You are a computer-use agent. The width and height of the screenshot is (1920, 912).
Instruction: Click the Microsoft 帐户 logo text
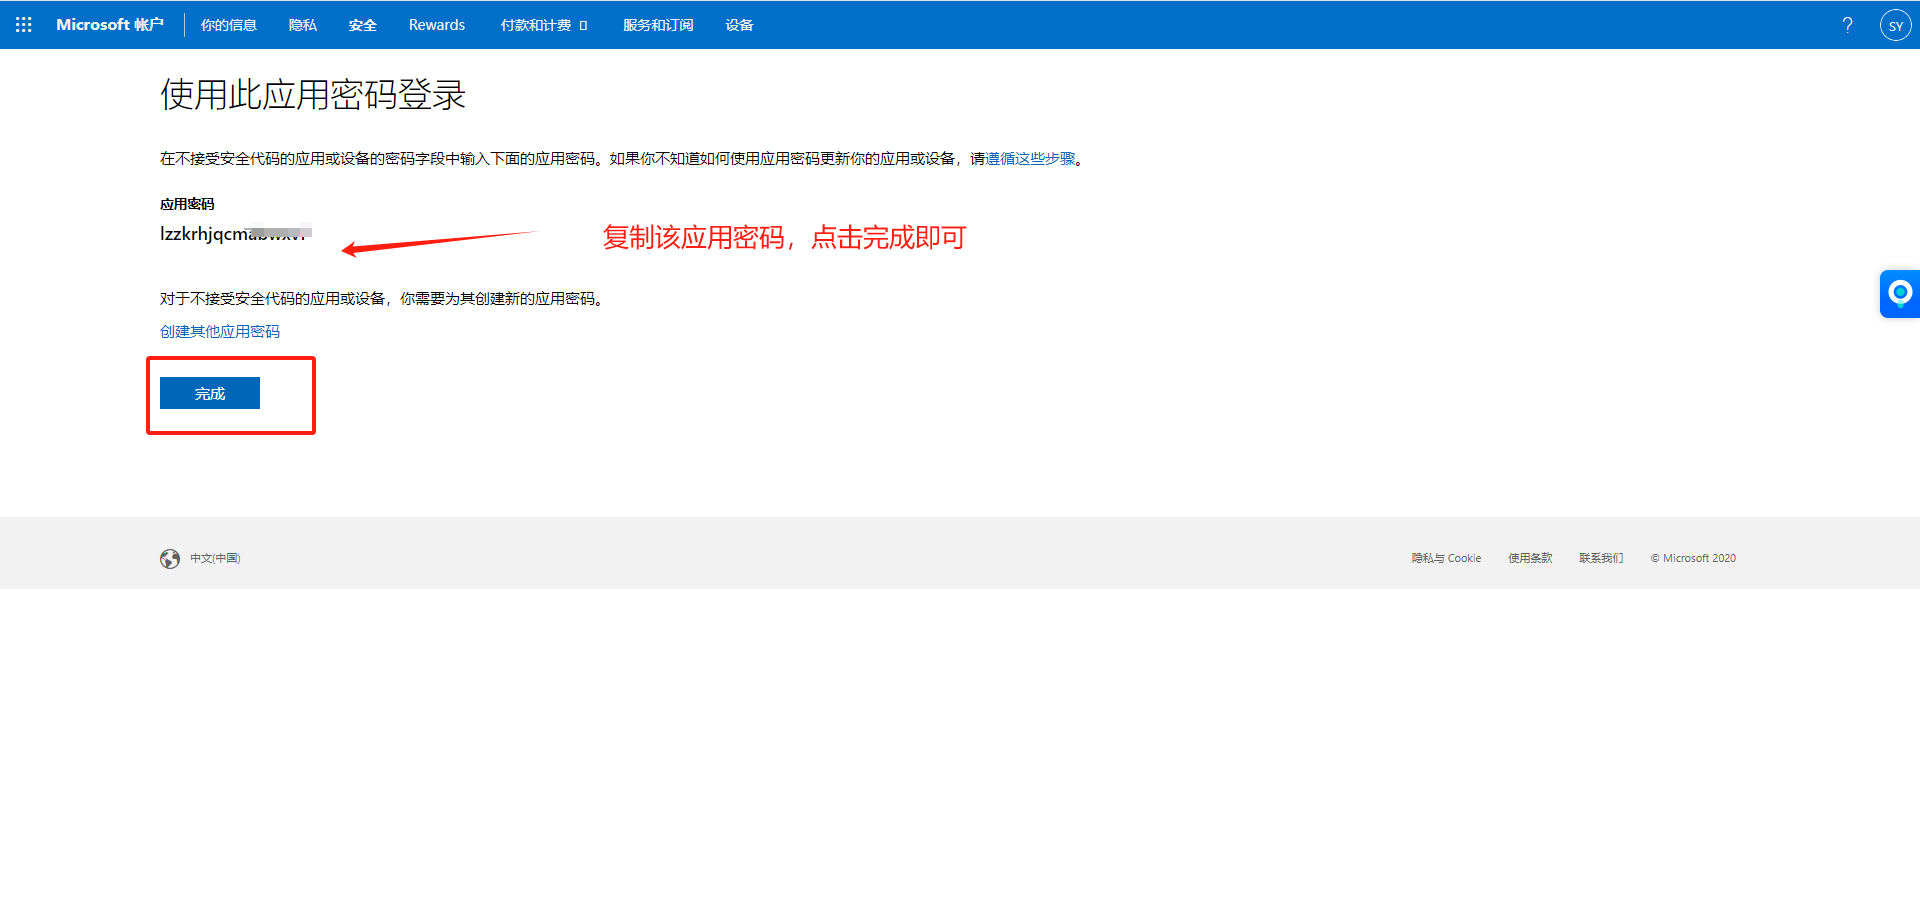[110, 25]
